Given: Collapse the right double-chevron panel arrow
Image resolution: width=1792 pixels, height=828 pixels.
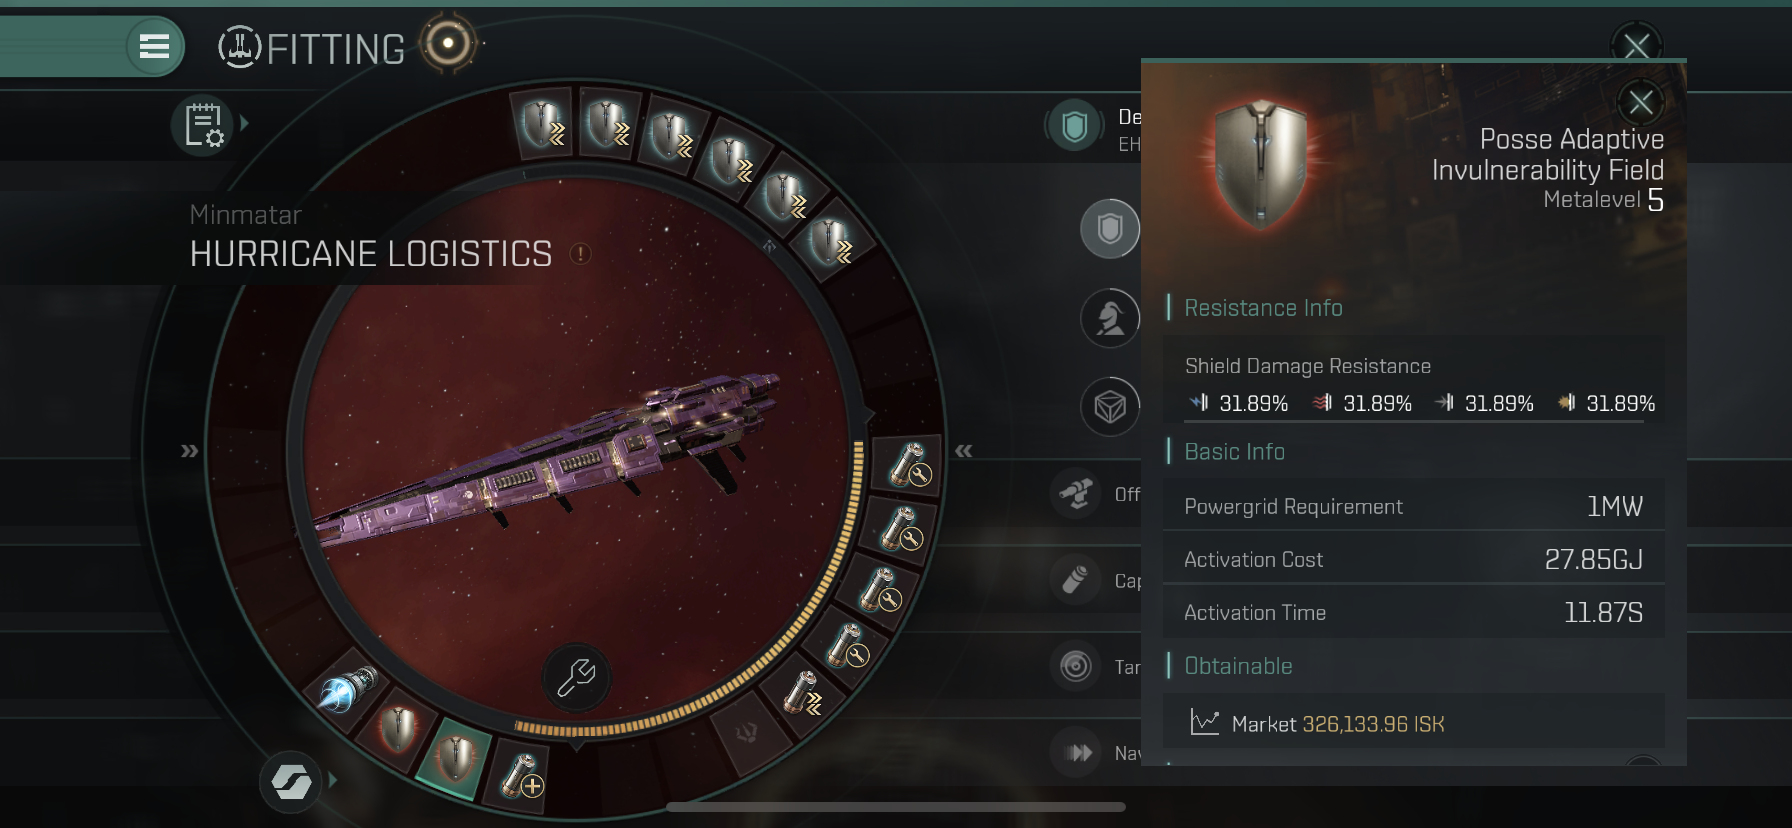Looking at the screenshot, I should 964,451.
